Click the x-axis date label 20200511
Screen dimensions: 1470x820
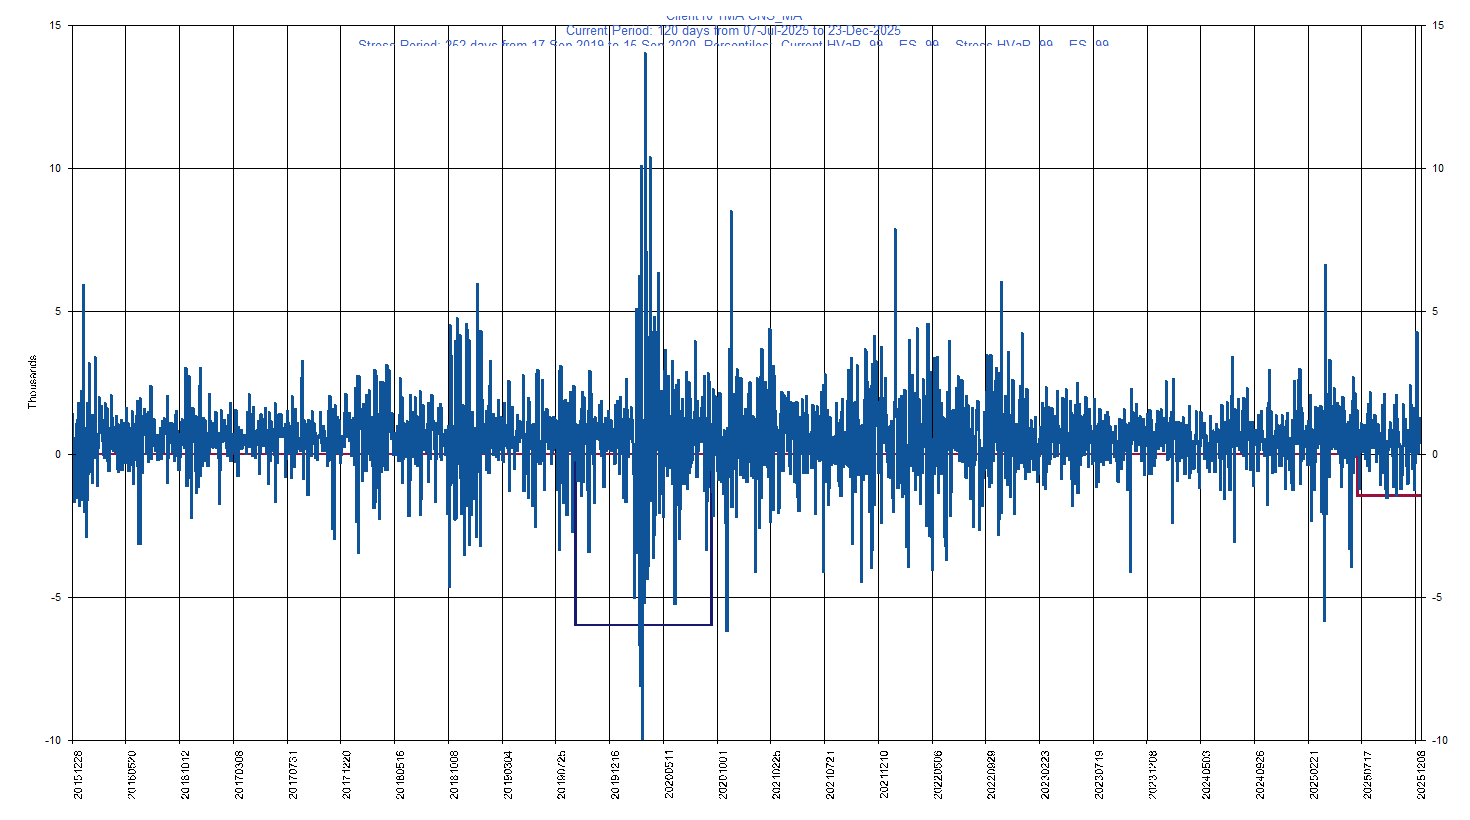tap(669, 774)
